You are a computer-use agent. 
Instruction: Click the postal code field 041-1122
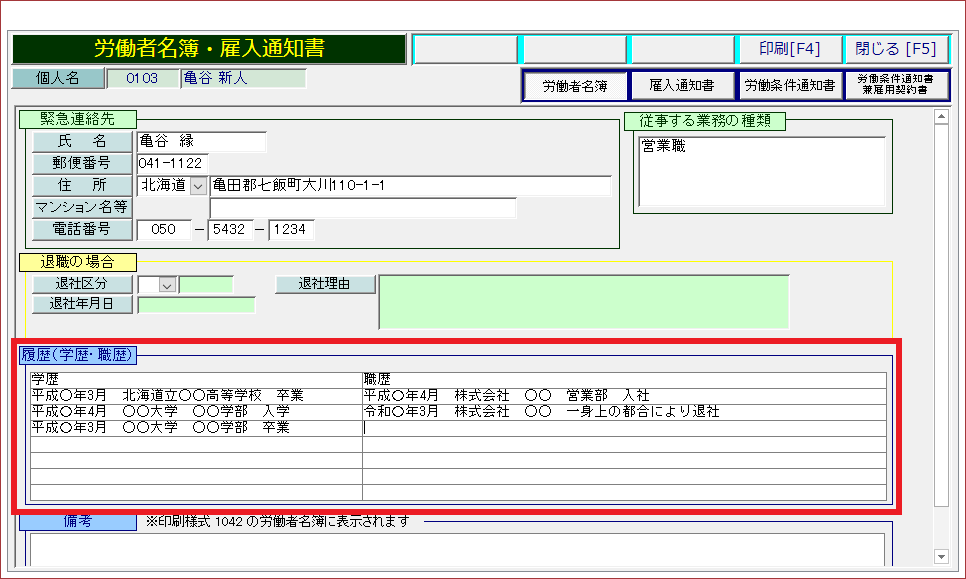click(x=172, y=164)
